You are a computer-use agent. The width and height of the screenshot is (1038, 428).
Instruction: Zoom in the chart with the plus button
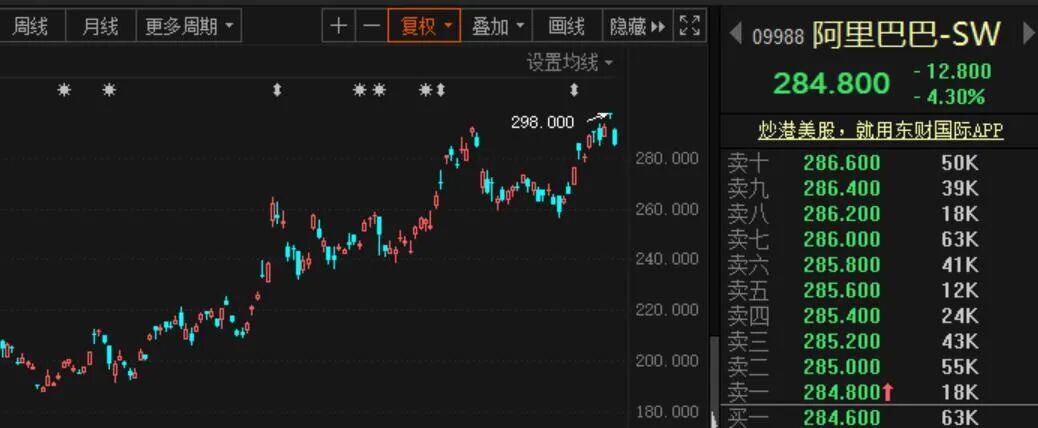(x=339, y=26)
